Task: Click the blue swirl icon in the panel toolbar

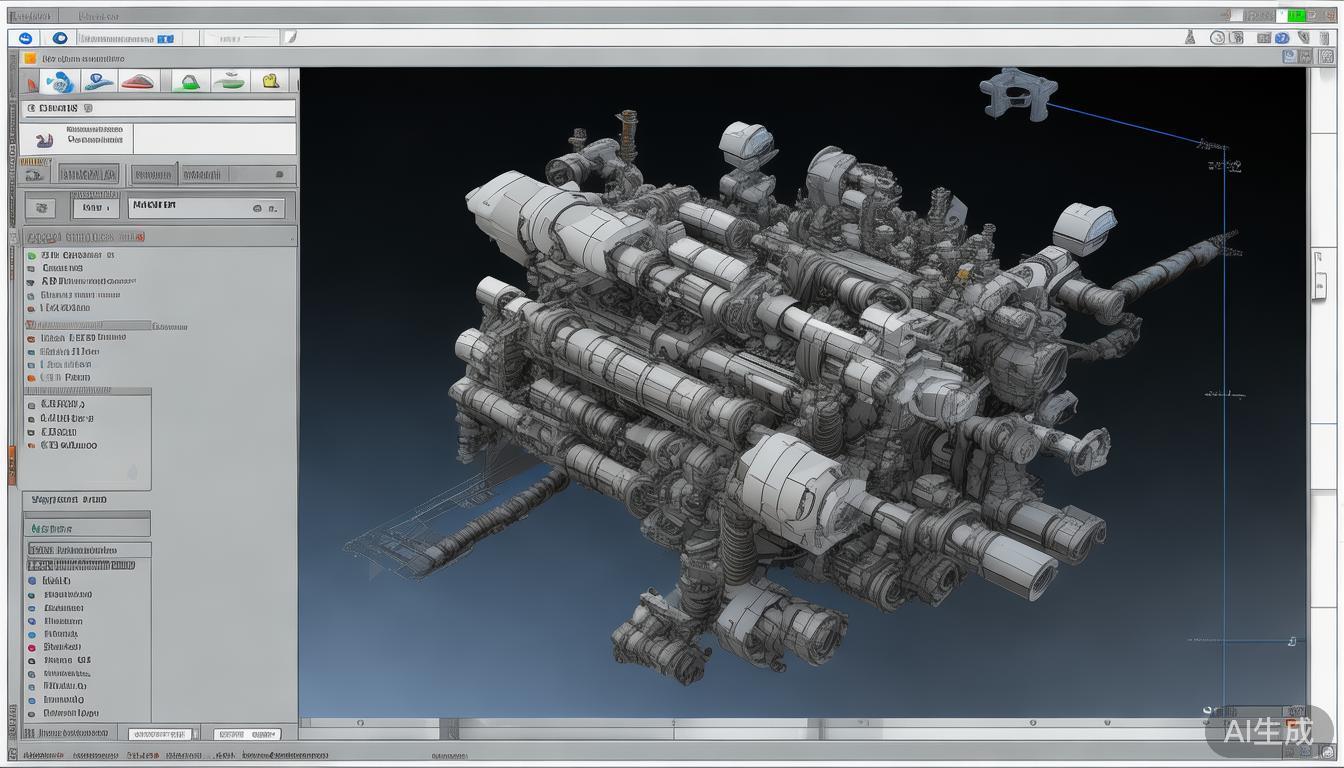Action: [59, 82]
